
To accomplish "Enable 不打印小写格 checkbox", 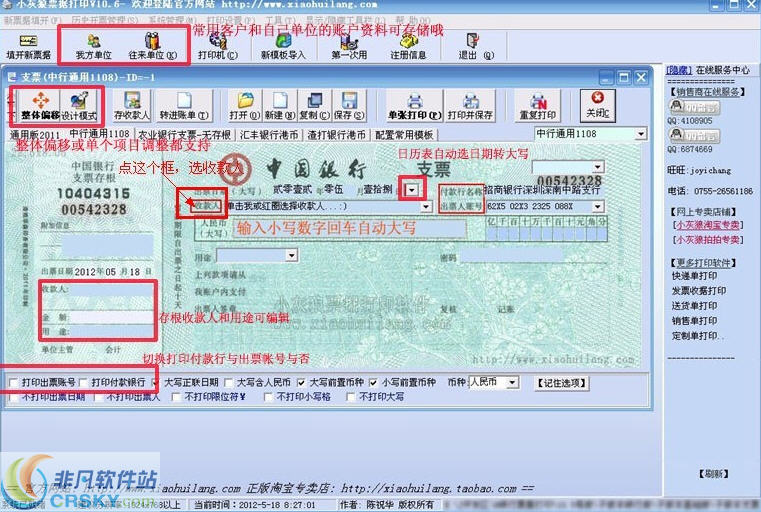I will (267, 397).
